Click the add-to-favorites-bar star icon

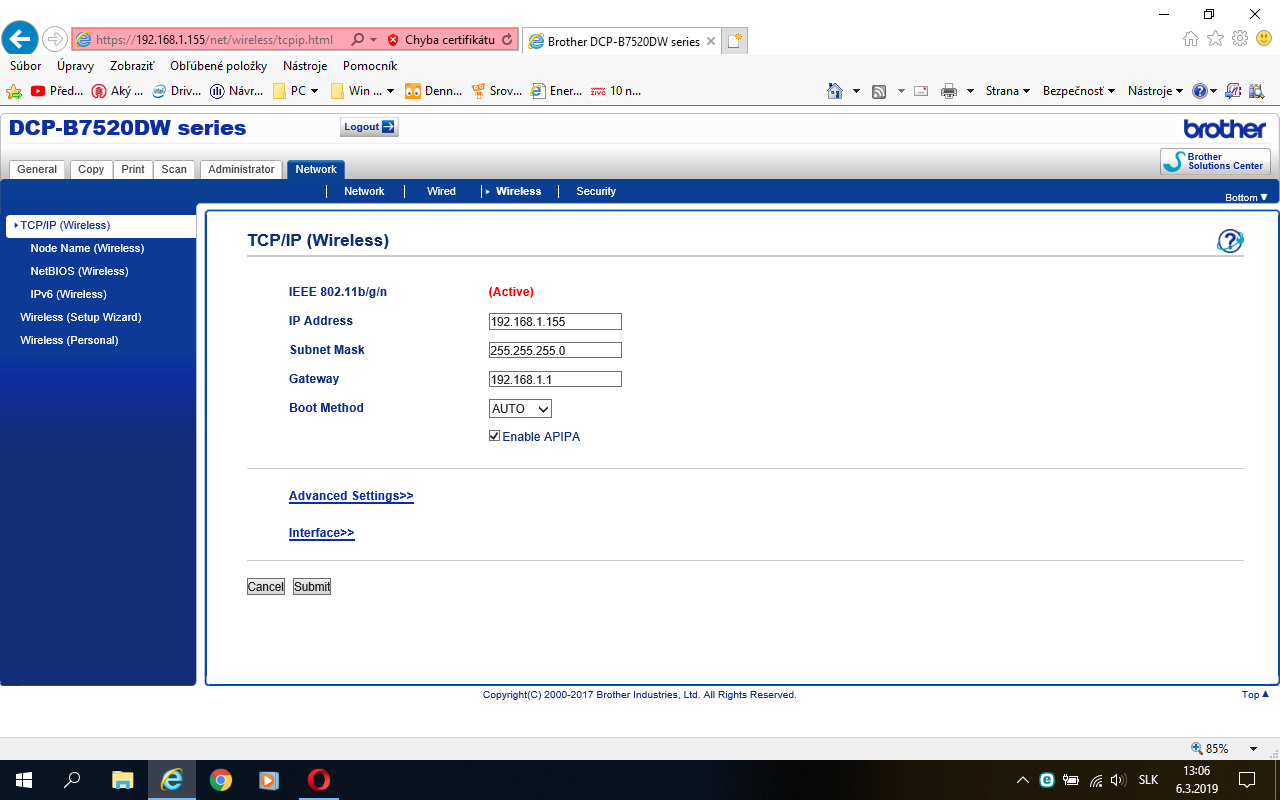(x=14, y=91)
